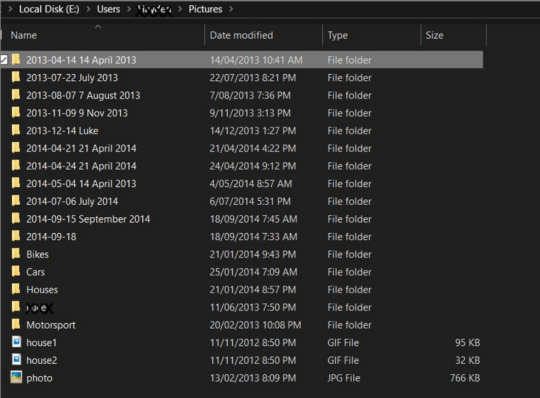Click date 20/02/2013 10:08 PM cell
Viewport: 540px width, 398px height.
[255, 325]
